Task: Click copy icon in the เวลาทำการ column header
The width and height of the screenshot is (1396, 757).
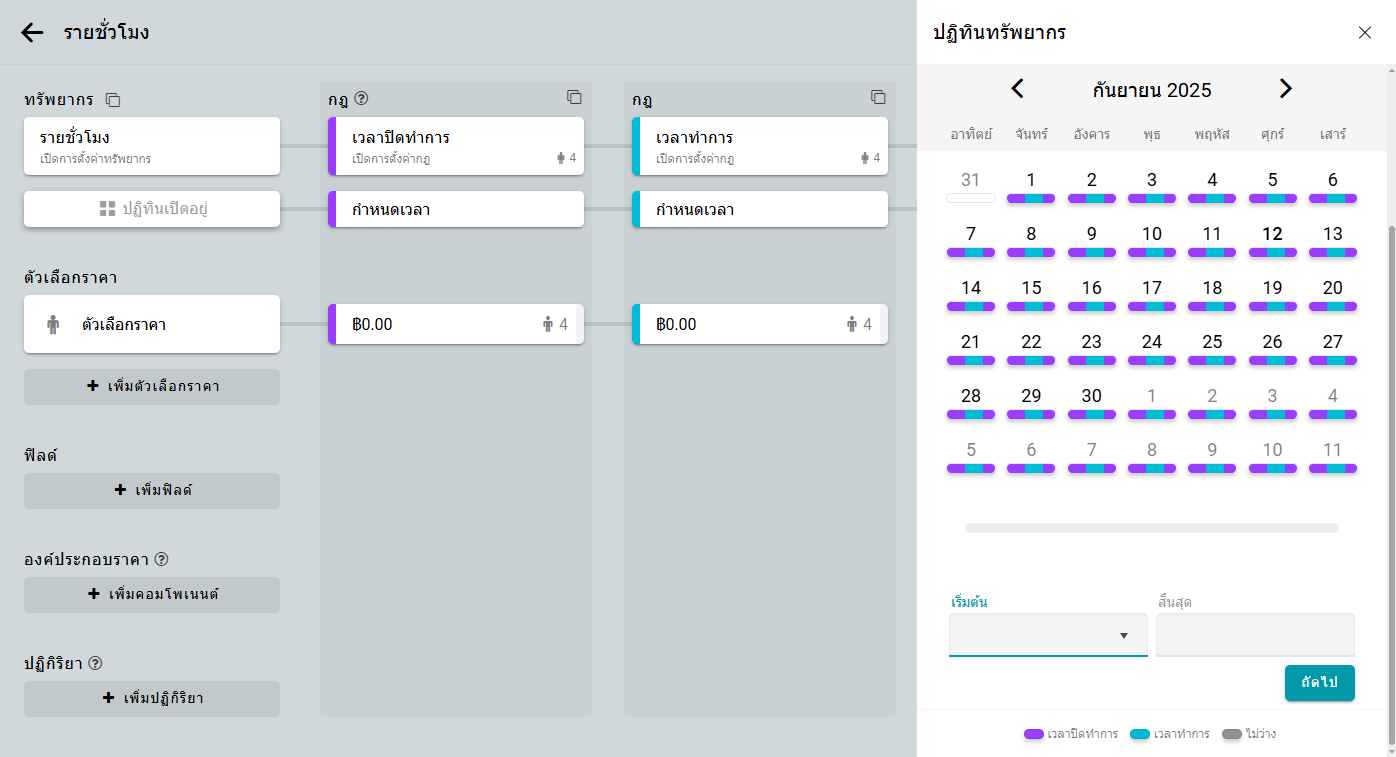Action: tap(878, 97)
